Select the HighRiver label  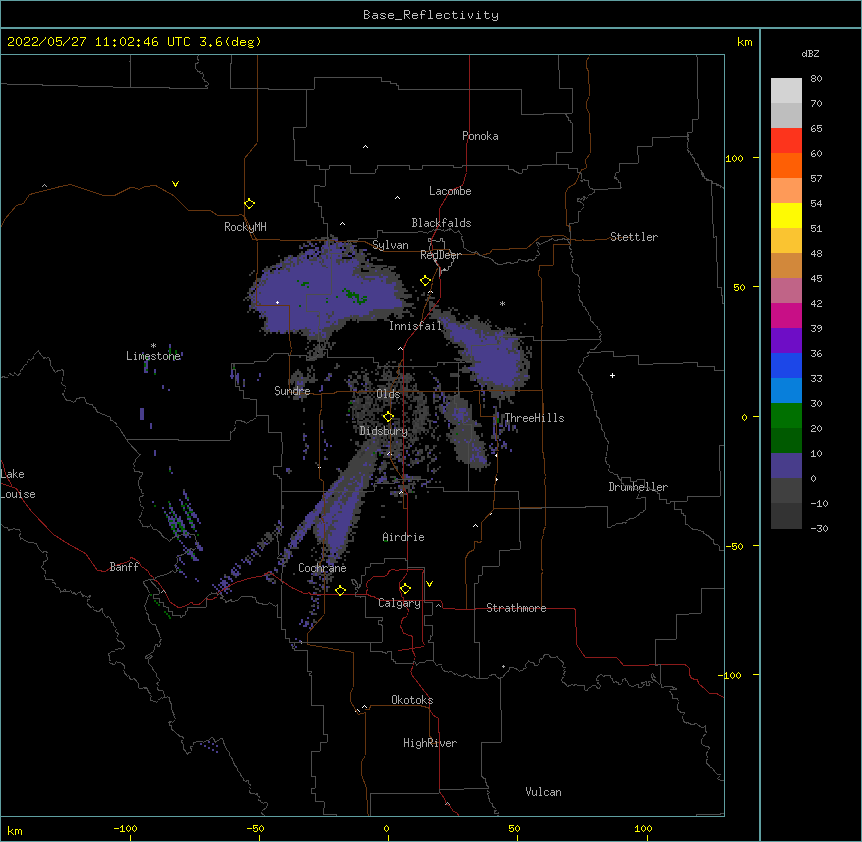click(x=430, y=743)
